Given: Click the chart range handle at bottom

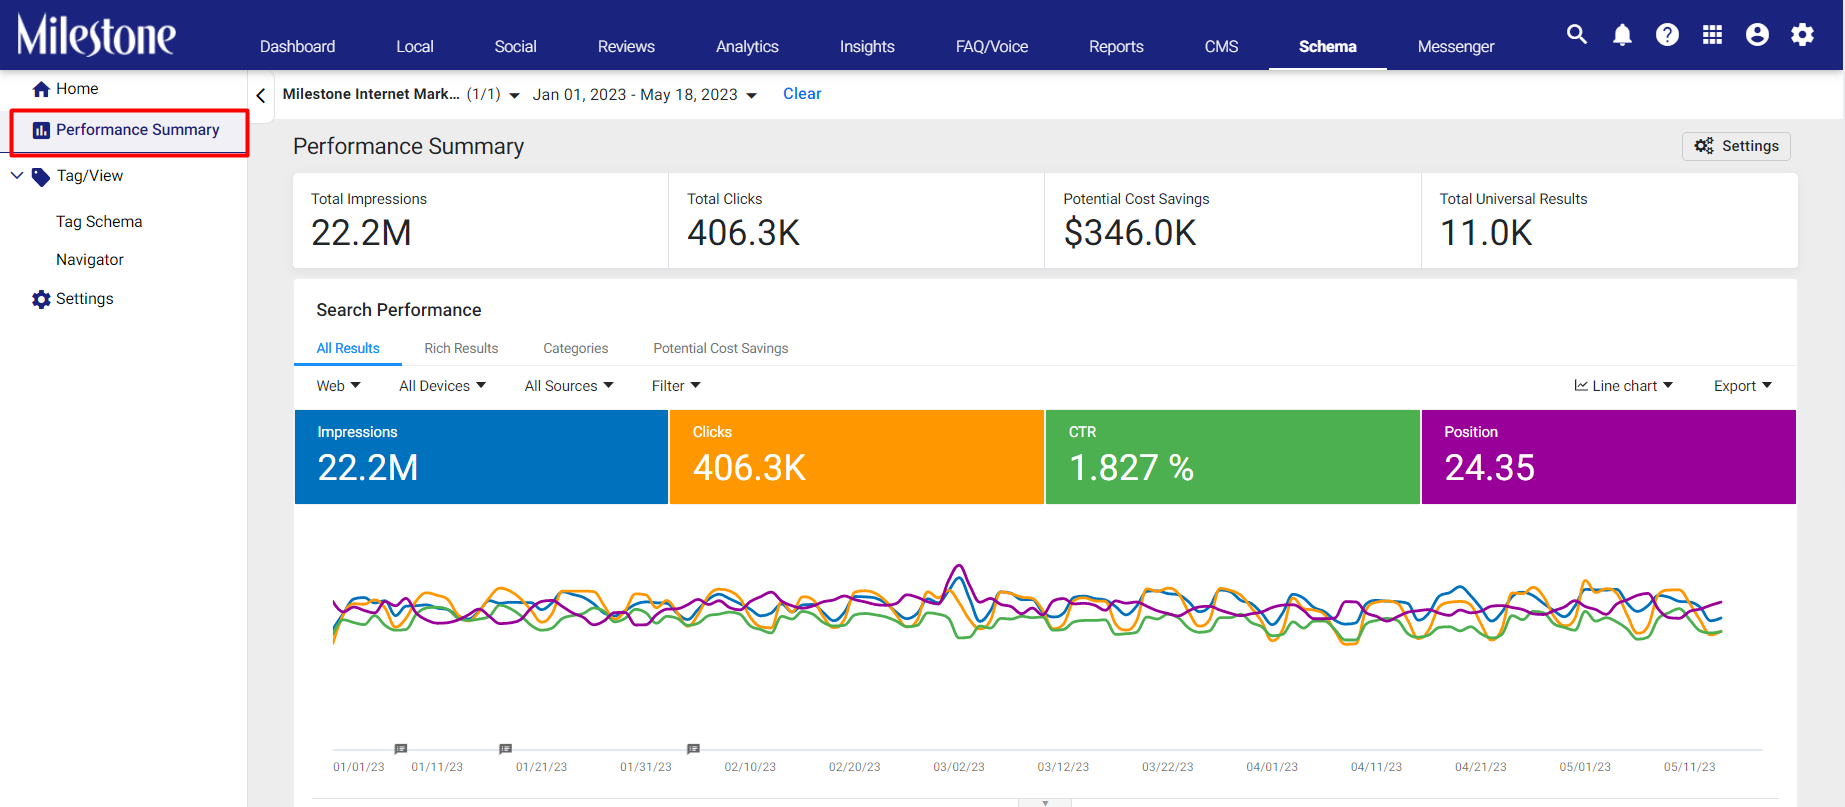Looking at the screenshot, I should (1045, 802).
